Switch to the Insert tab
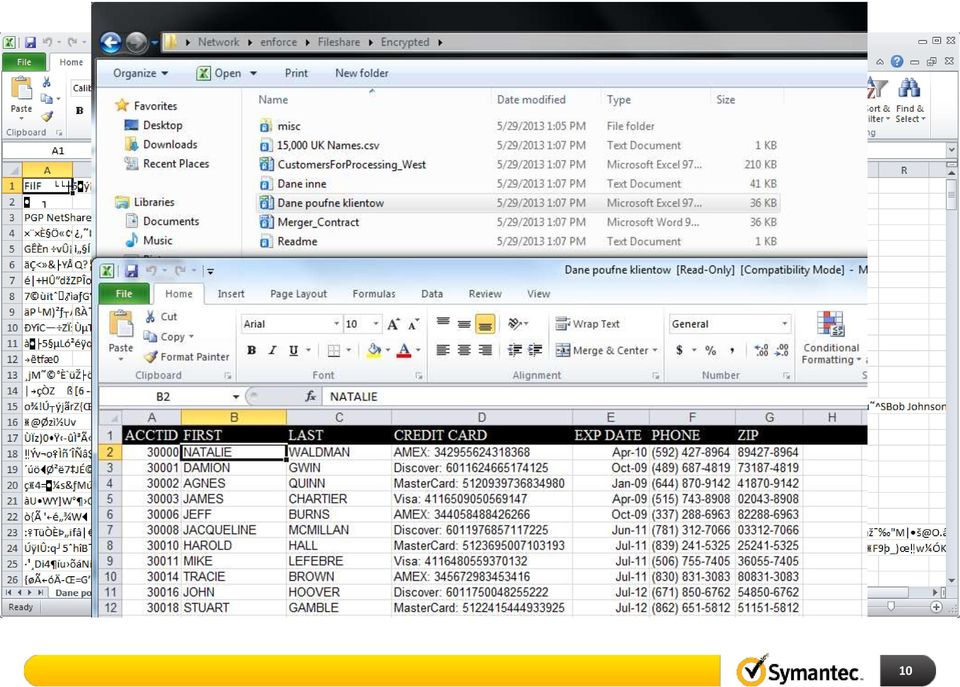The height and width of the screenshot is (687, 960). point(231,294)
